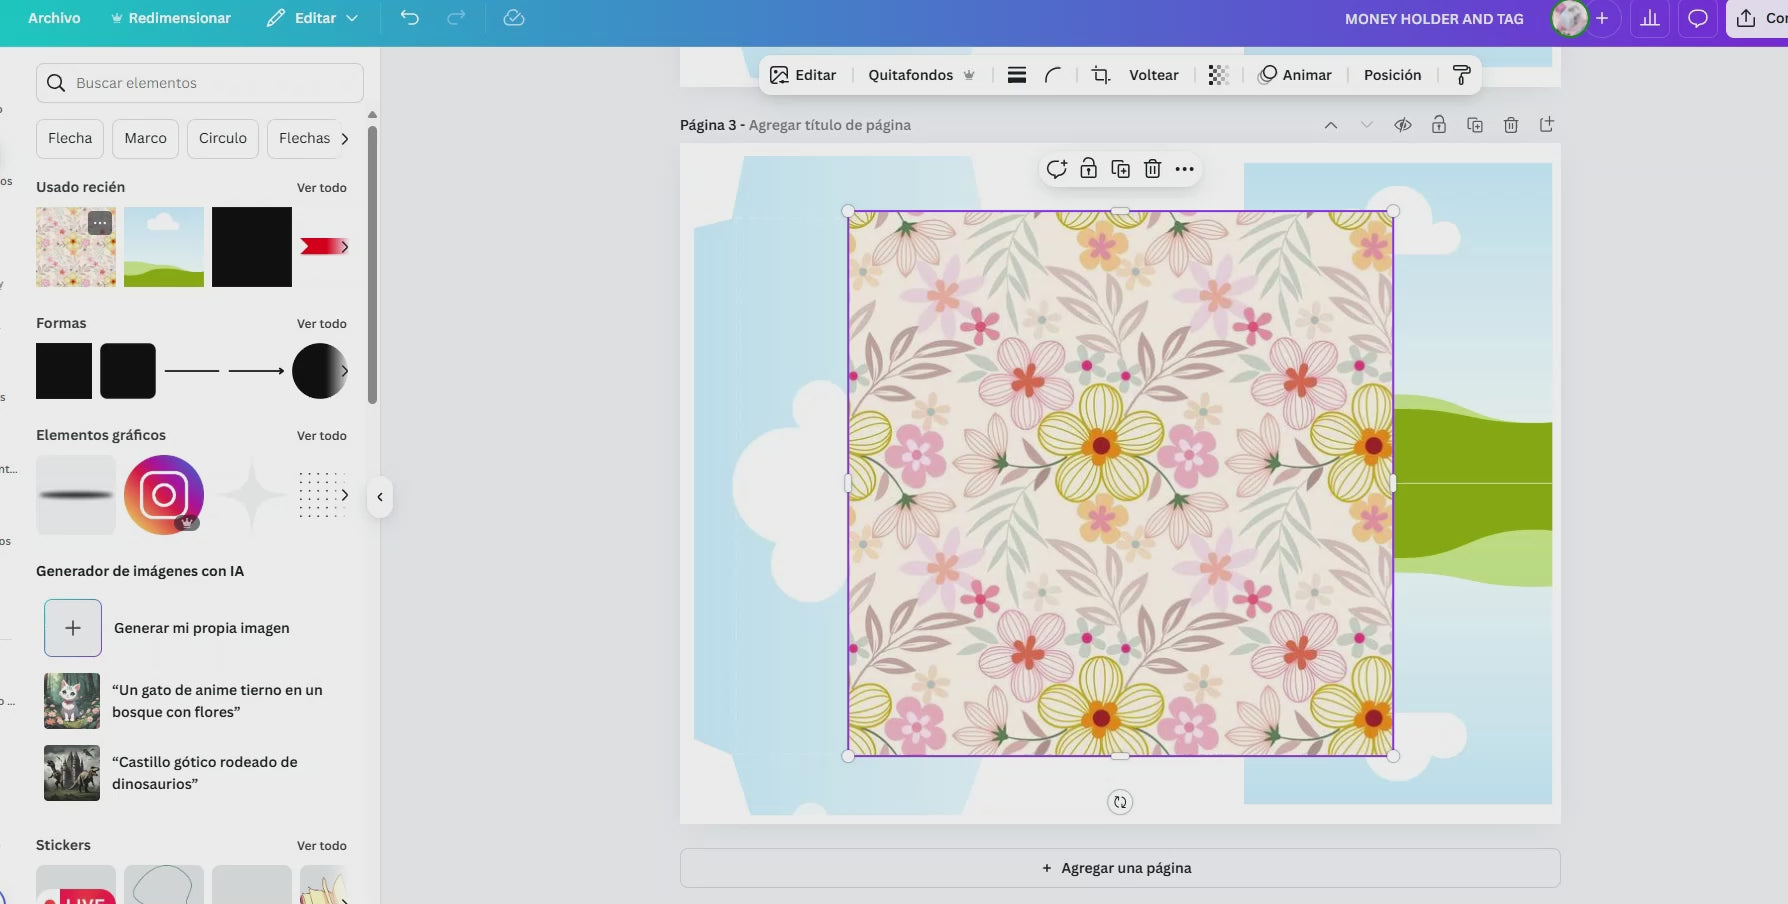The height and width of the screenshot is (904, 1788).
Task: Lock page 3 with padlock icon
Action: click(1439, 125)
